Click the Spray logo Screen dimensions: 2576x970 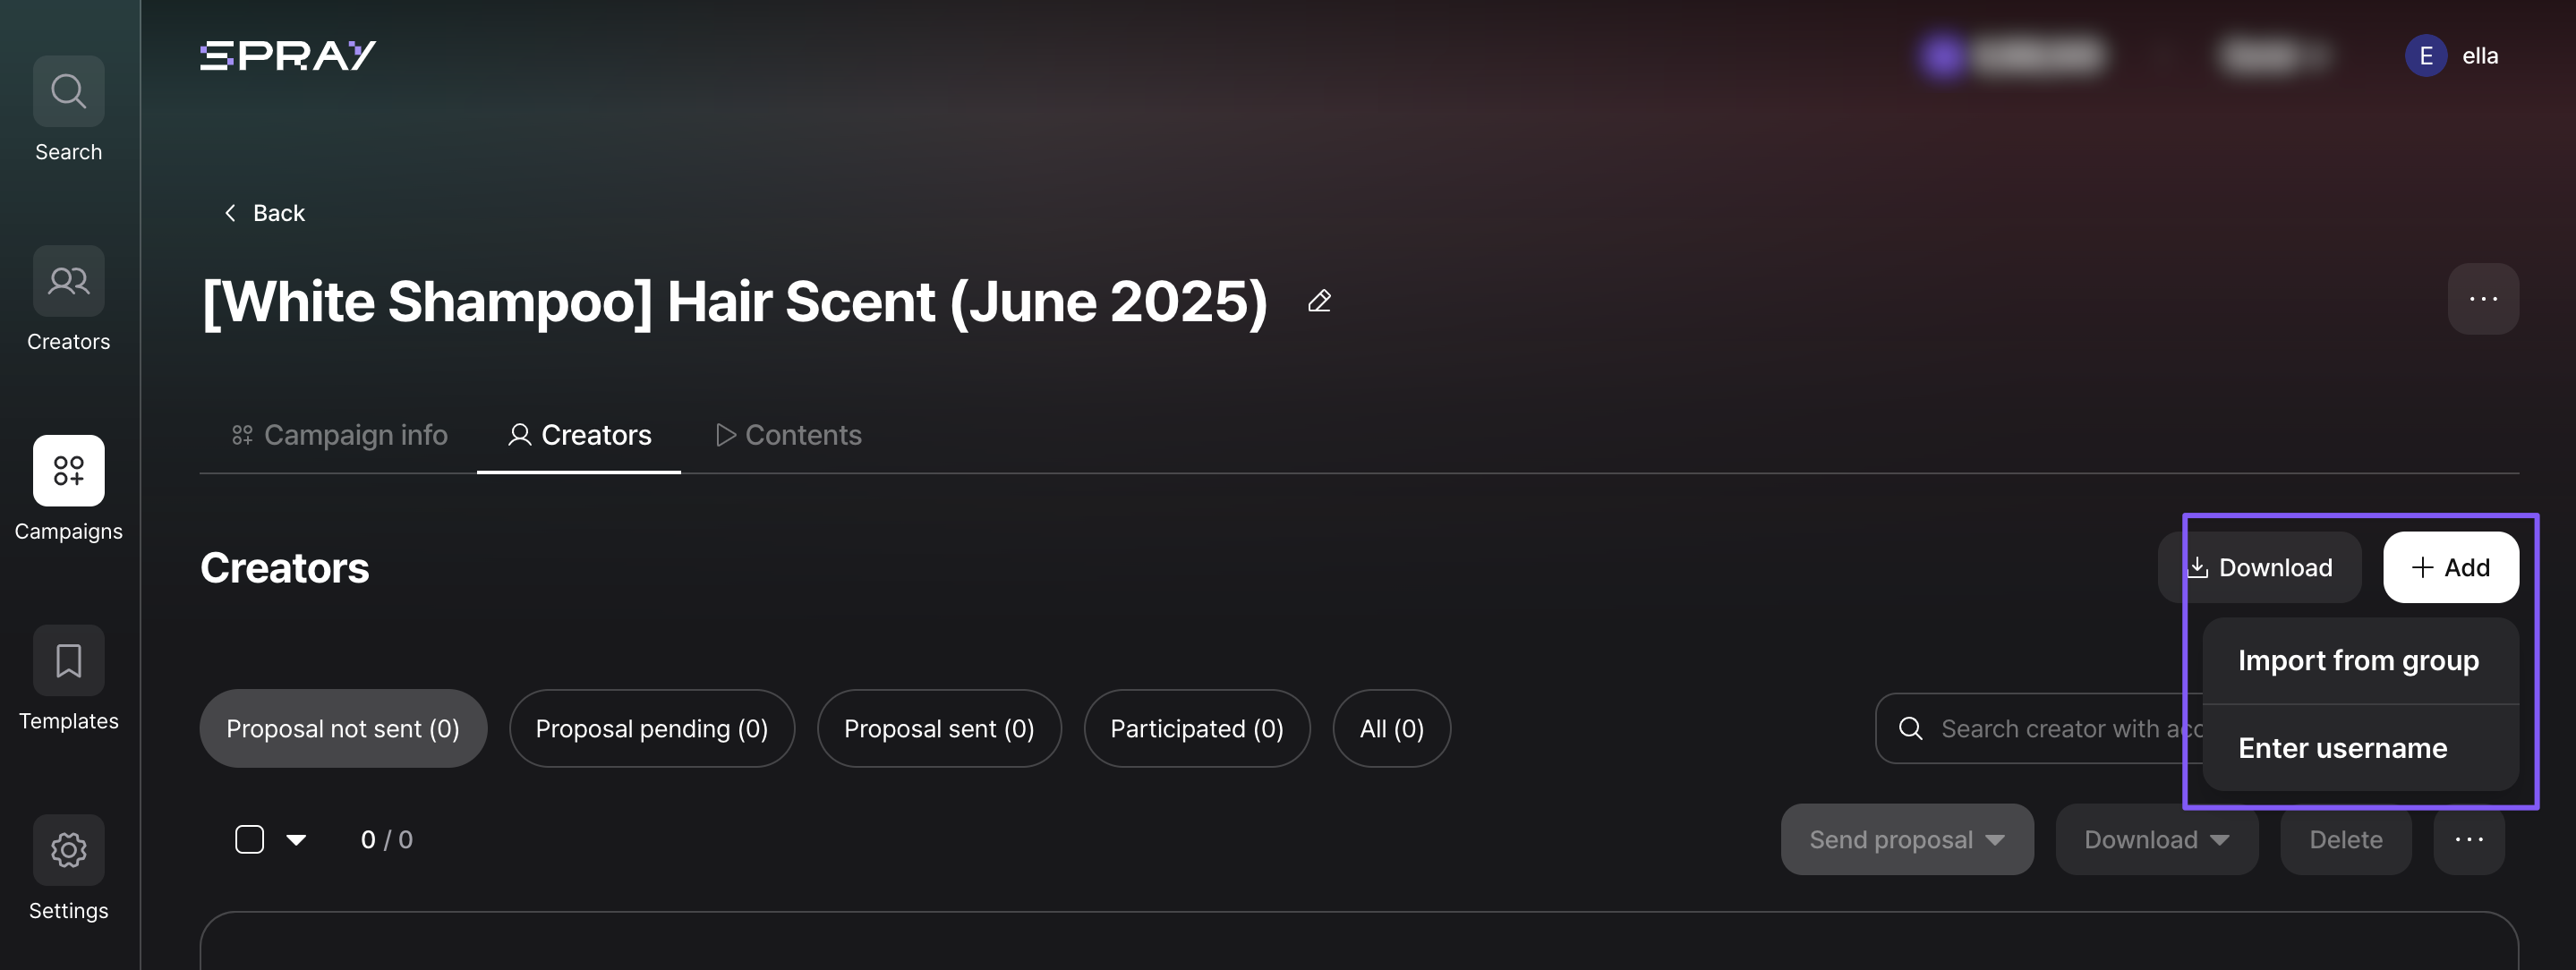288,55
